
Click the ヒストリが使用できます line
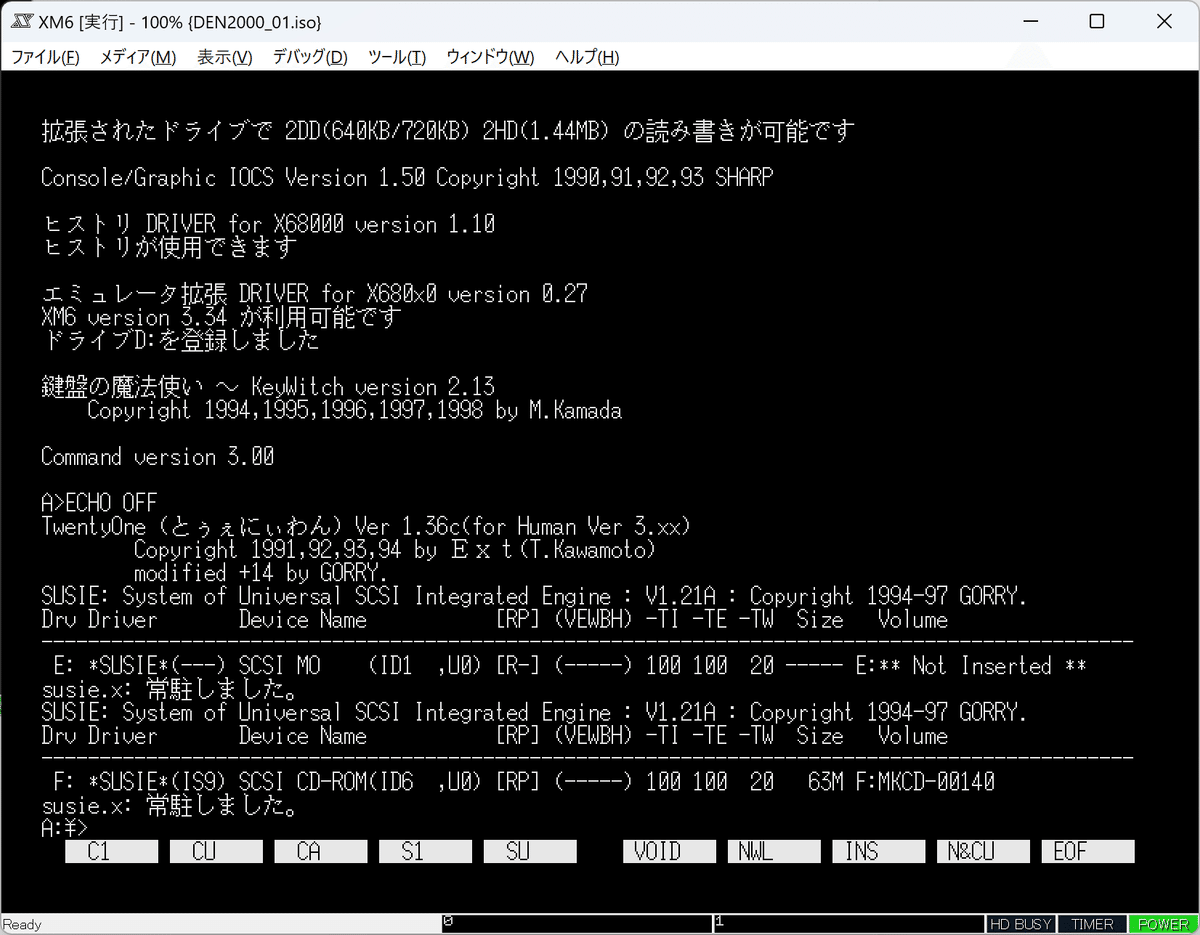coord(169,247)
